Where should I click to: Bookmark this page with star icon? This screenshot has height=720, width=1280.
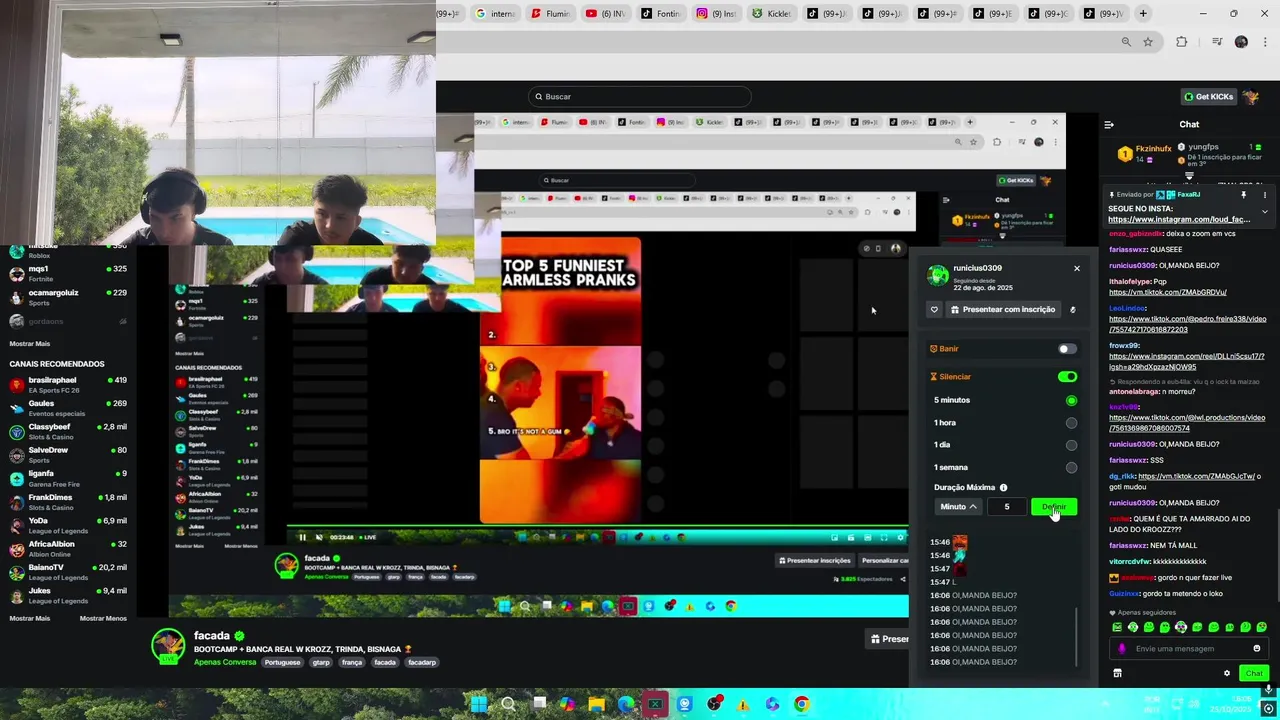point(1148,42)
